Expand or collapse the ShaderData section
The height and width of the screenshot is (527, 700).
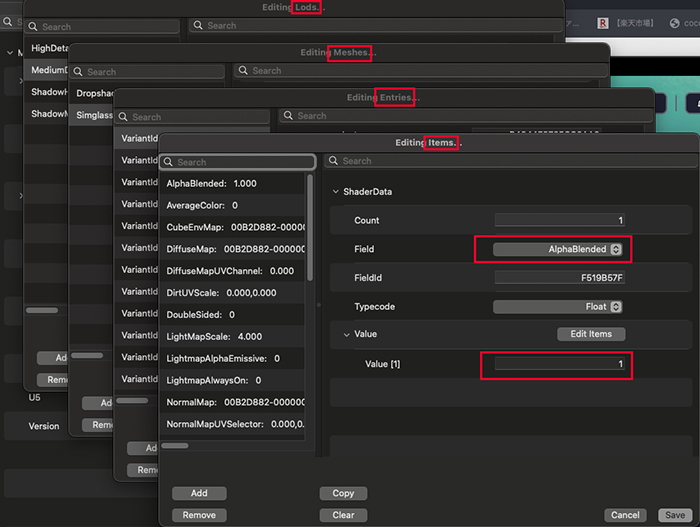(x=335, y=191)
